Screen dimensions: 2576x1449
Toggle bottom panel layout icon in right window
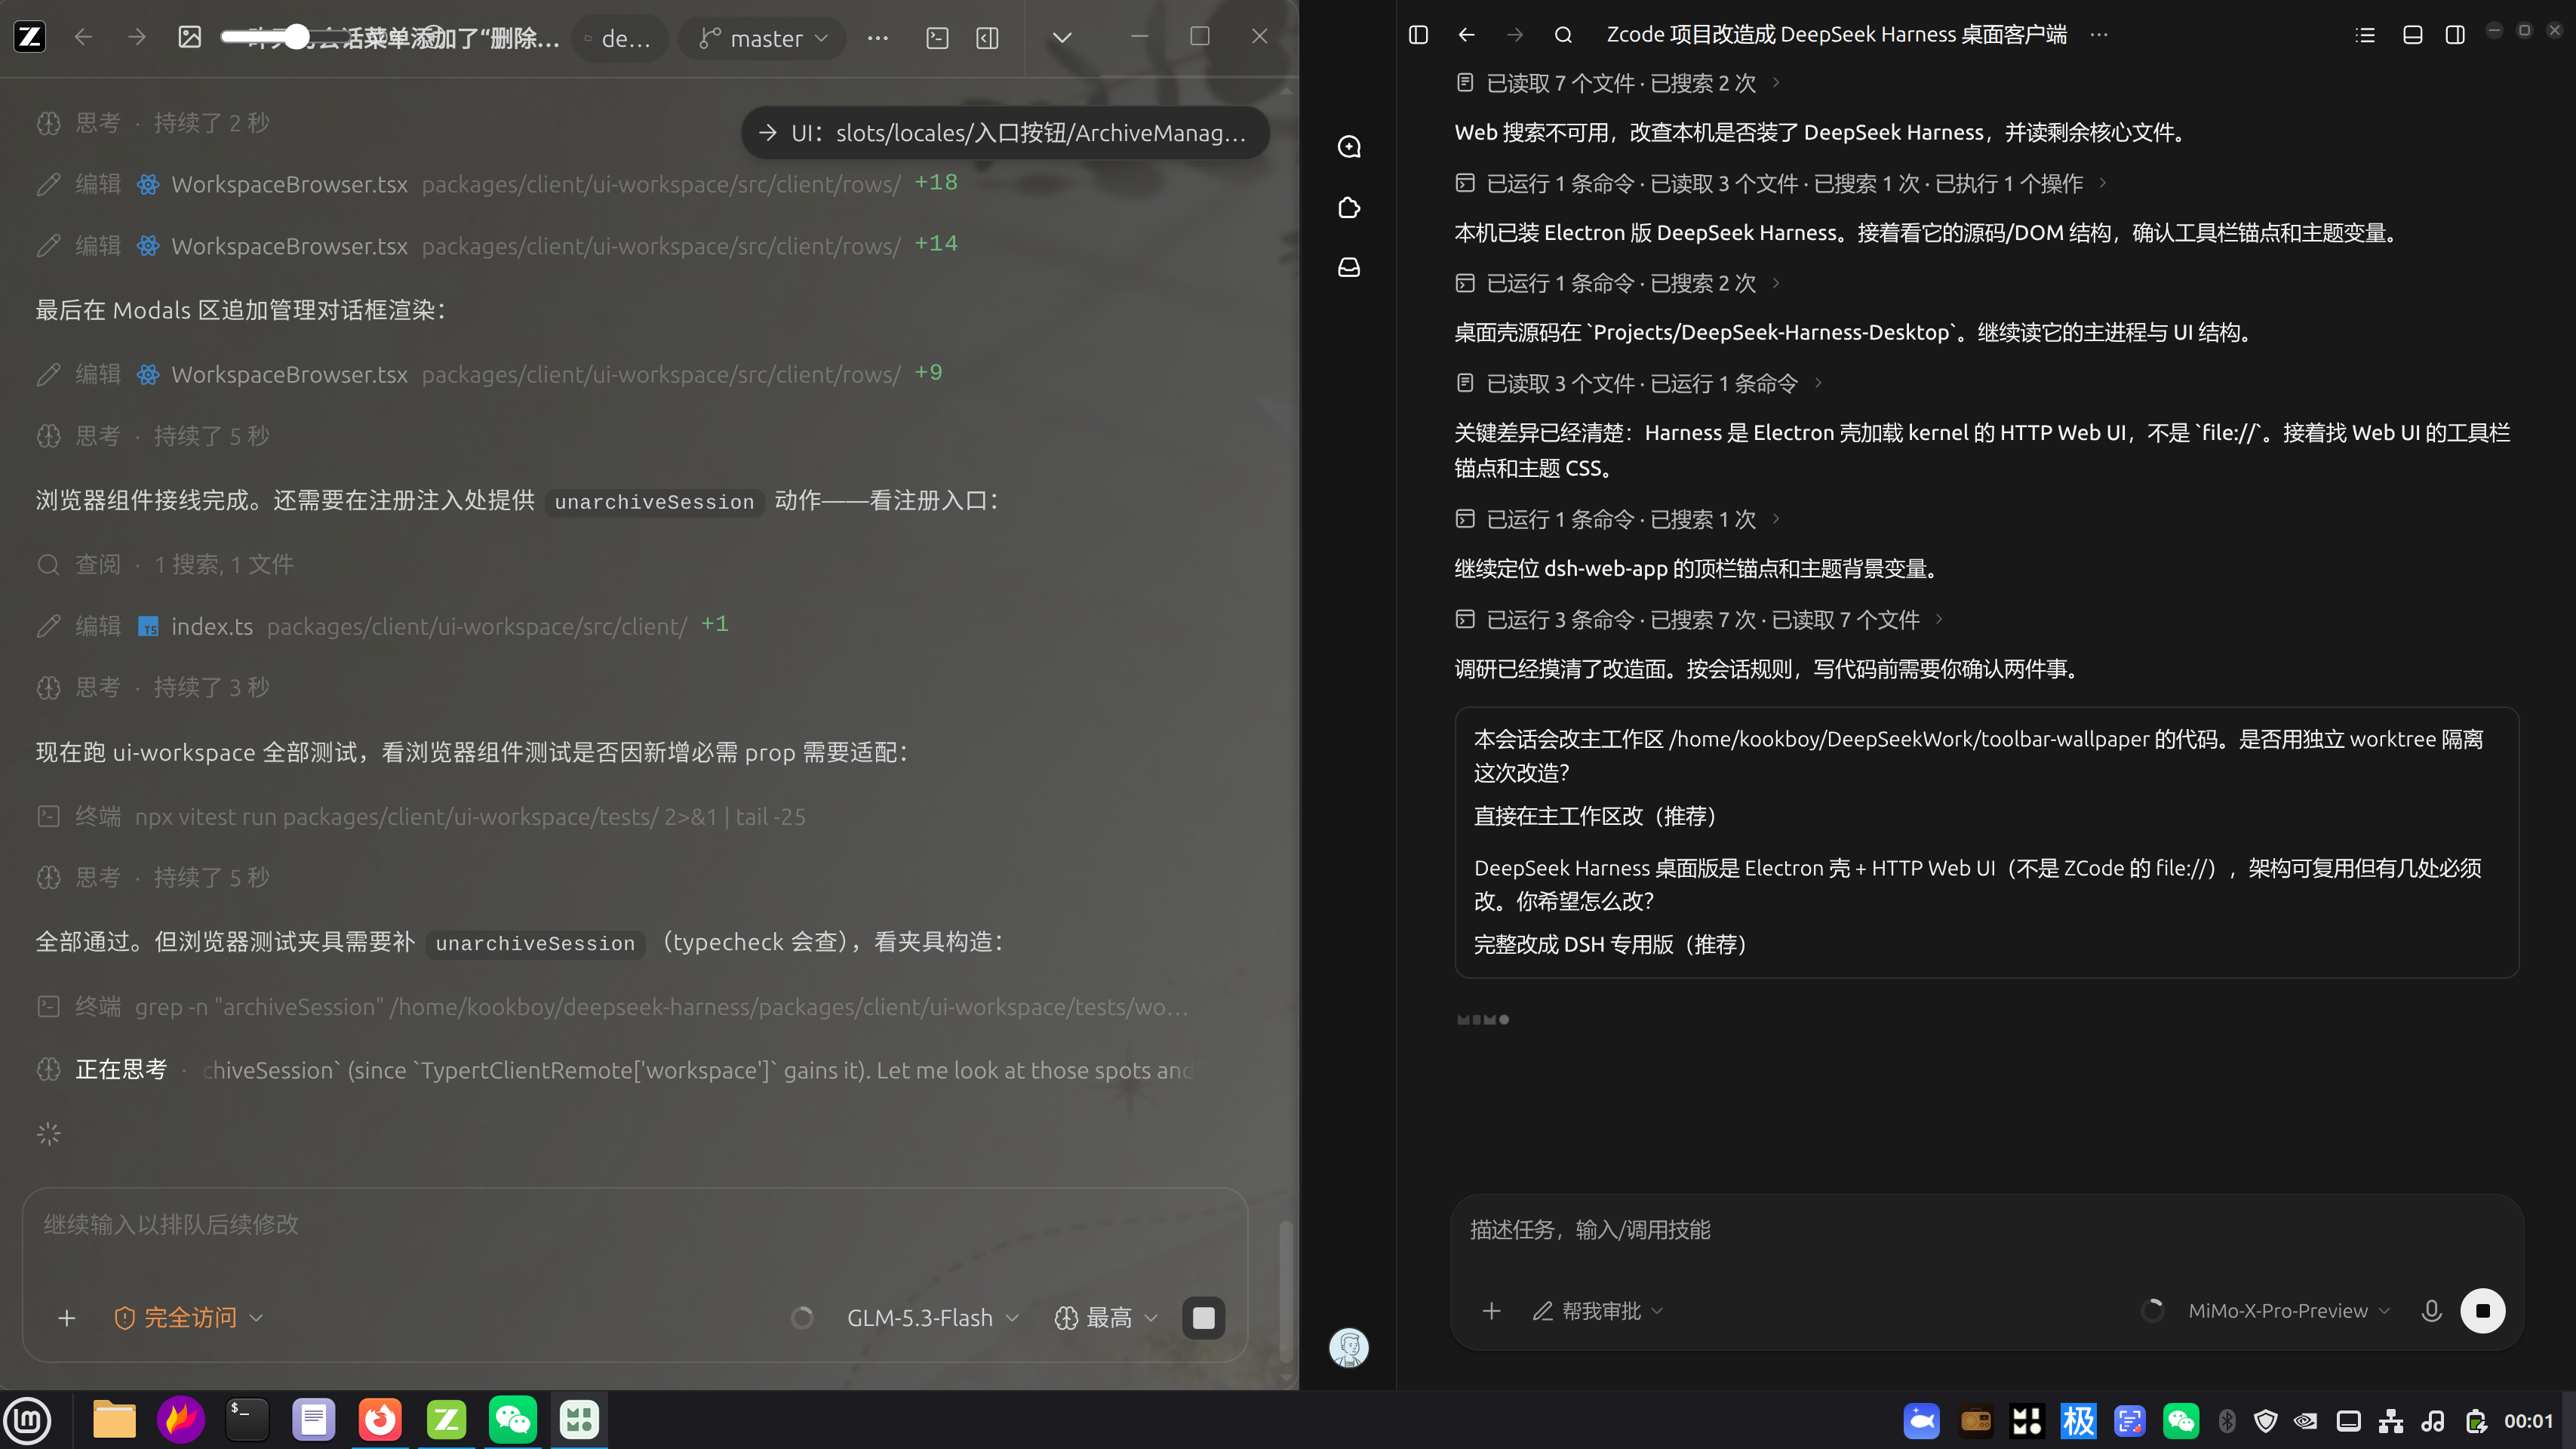[2412, 35]
